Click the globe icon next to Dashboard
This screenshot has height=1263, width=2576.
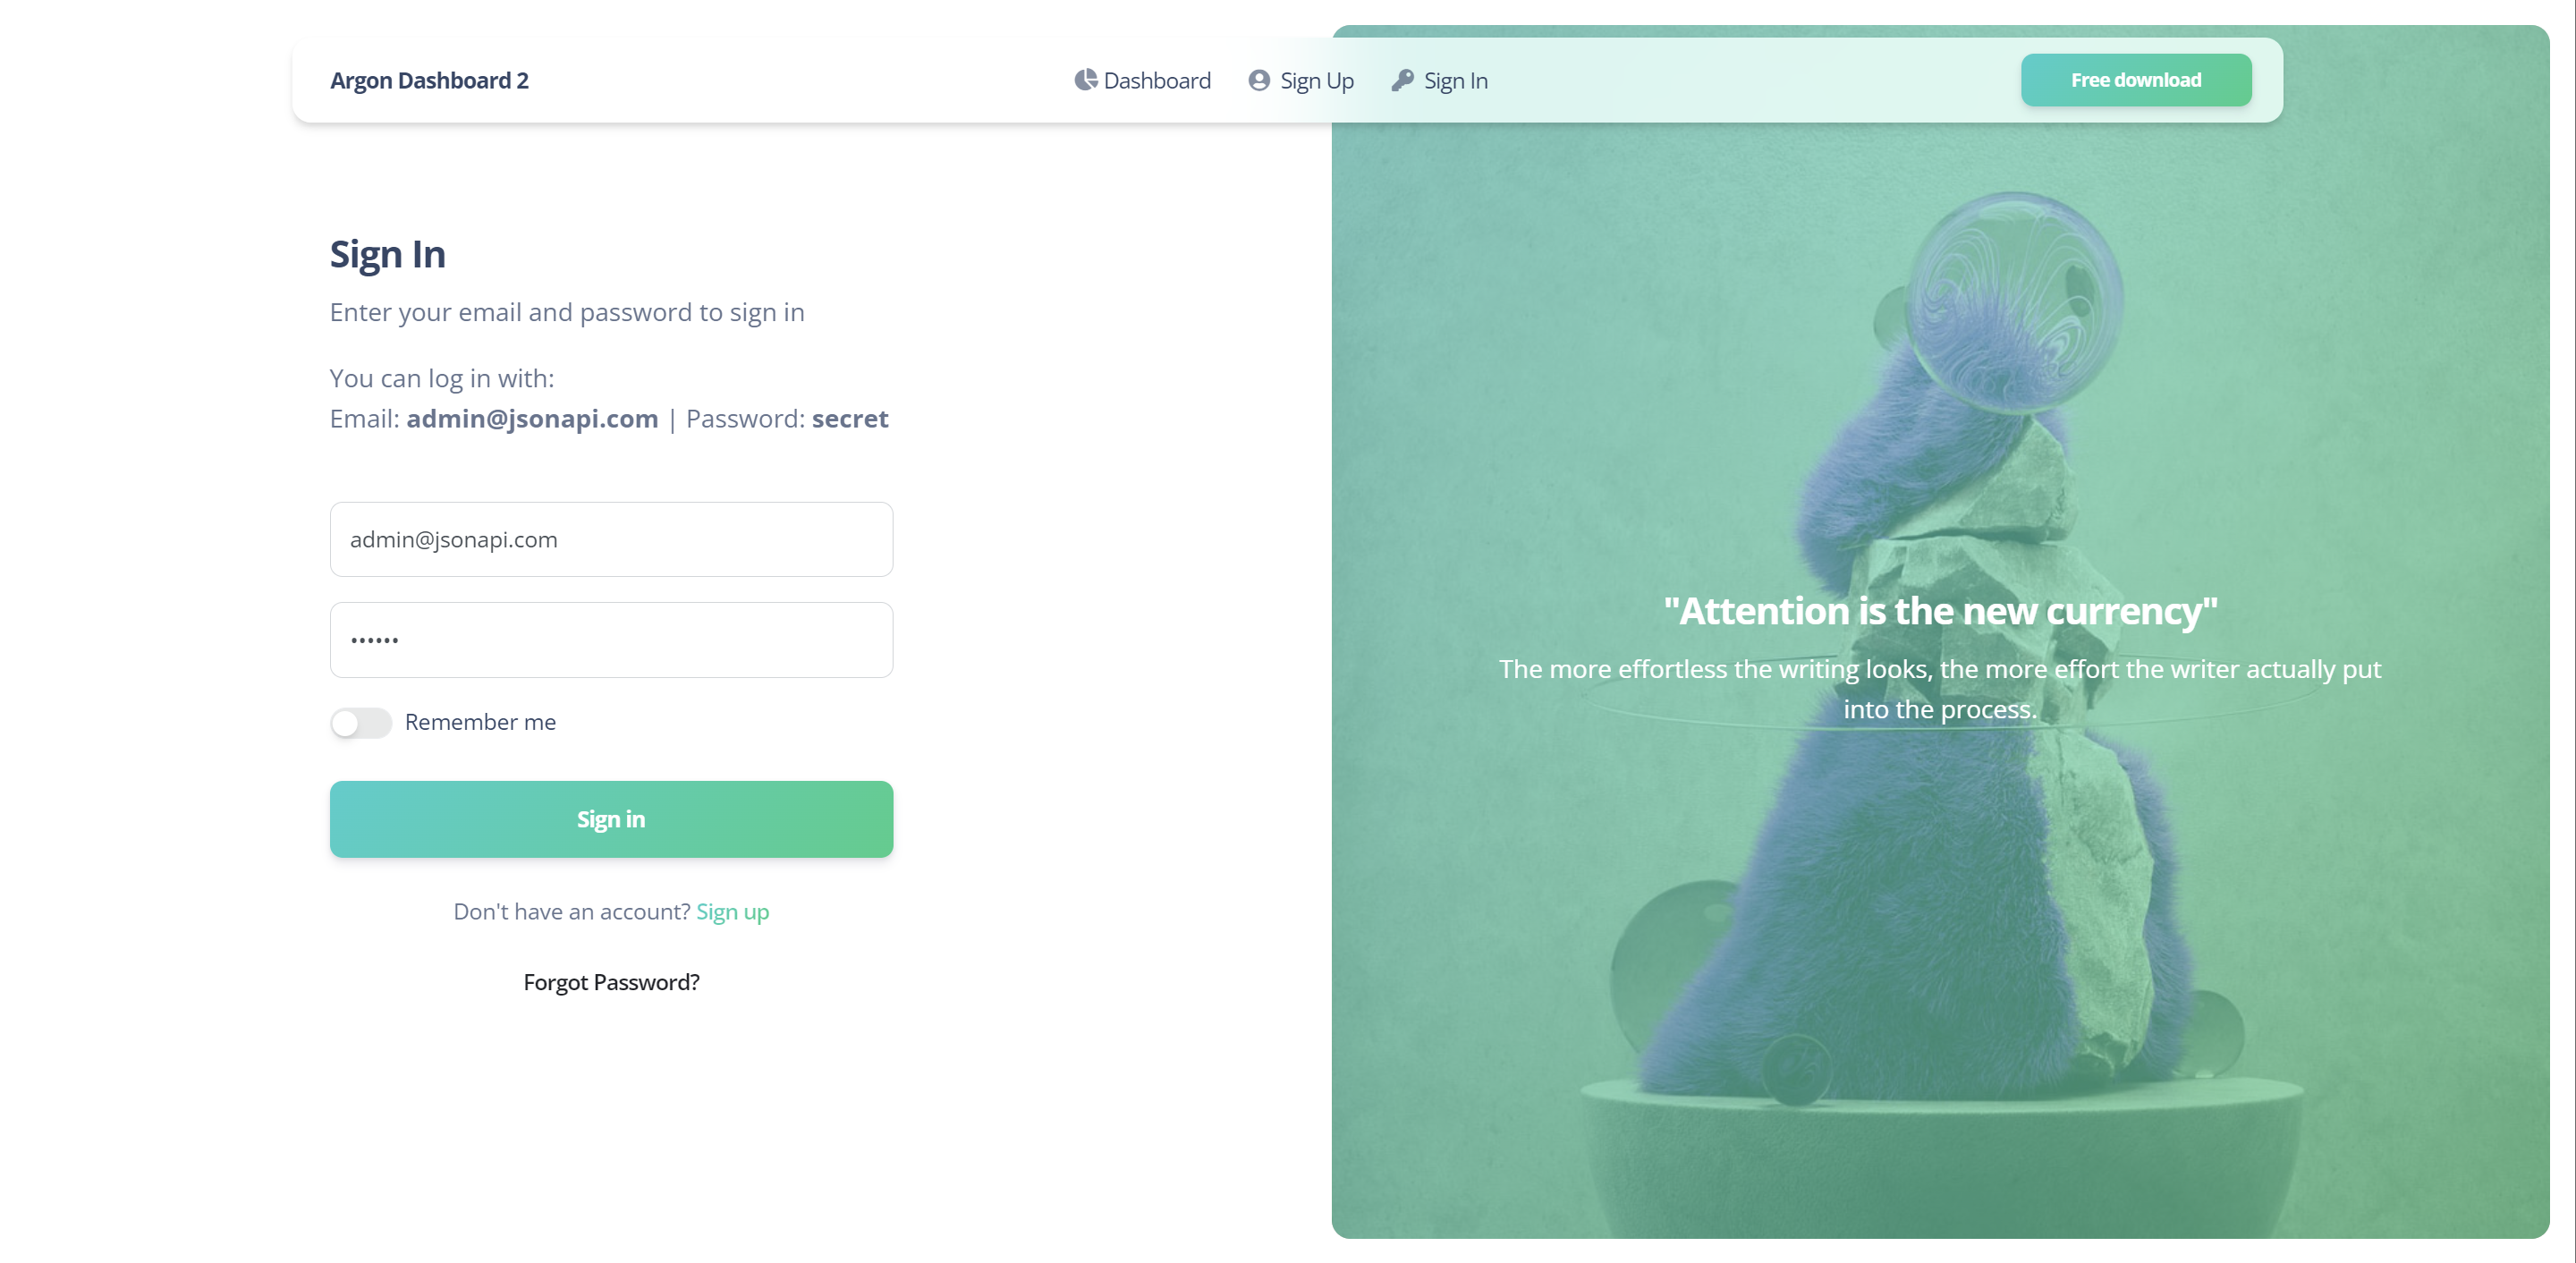tap(1084, 79)
